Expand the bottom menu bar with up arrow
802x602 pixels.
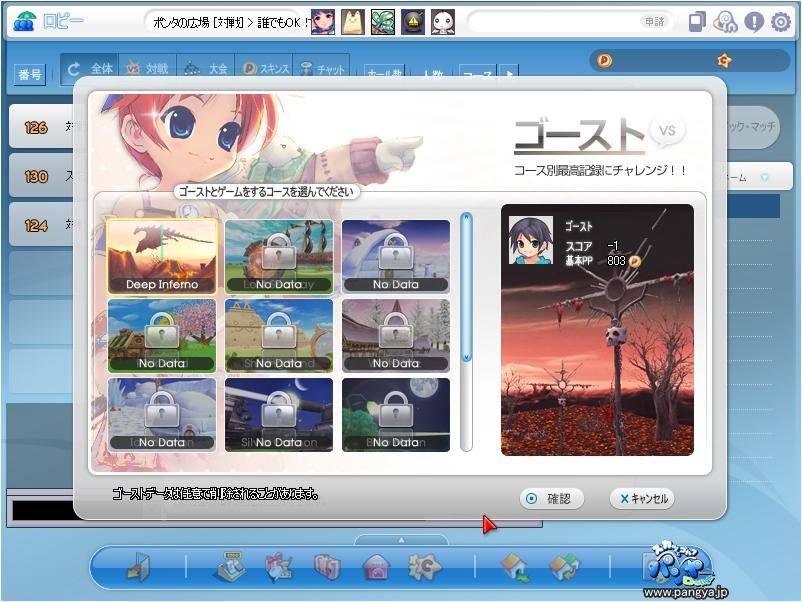[402, 540]
